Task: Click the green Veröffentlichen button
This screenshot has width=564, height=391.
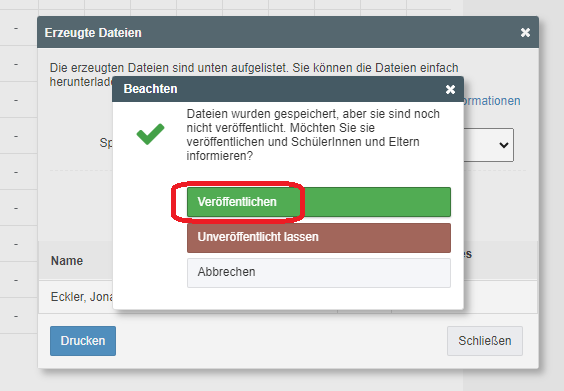Action: click(319, 202)
